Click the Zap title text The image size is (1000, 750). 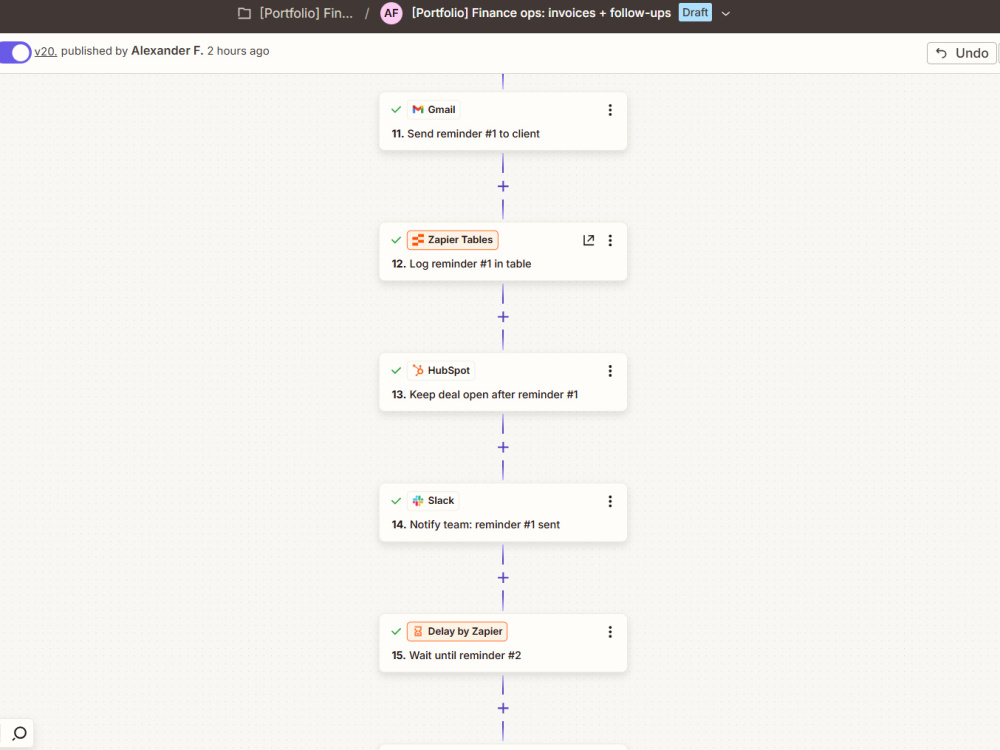tap(541, 13)
